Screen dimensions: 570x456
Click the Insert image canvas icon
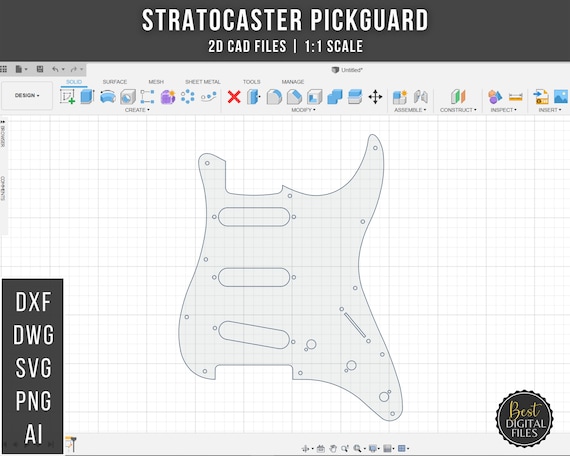pos(561,97)
